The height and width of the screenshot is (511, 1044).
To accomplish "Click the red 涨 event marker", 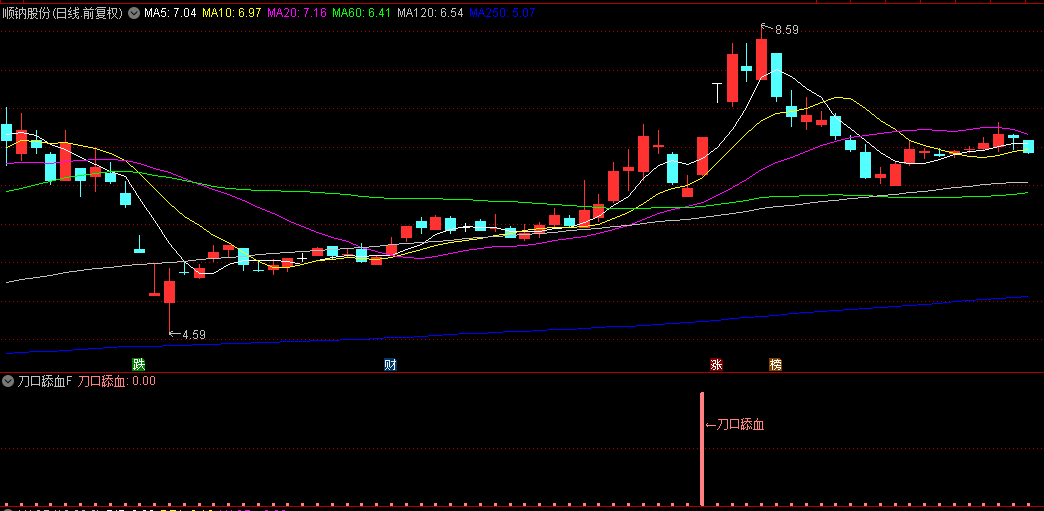I will 716,364.
